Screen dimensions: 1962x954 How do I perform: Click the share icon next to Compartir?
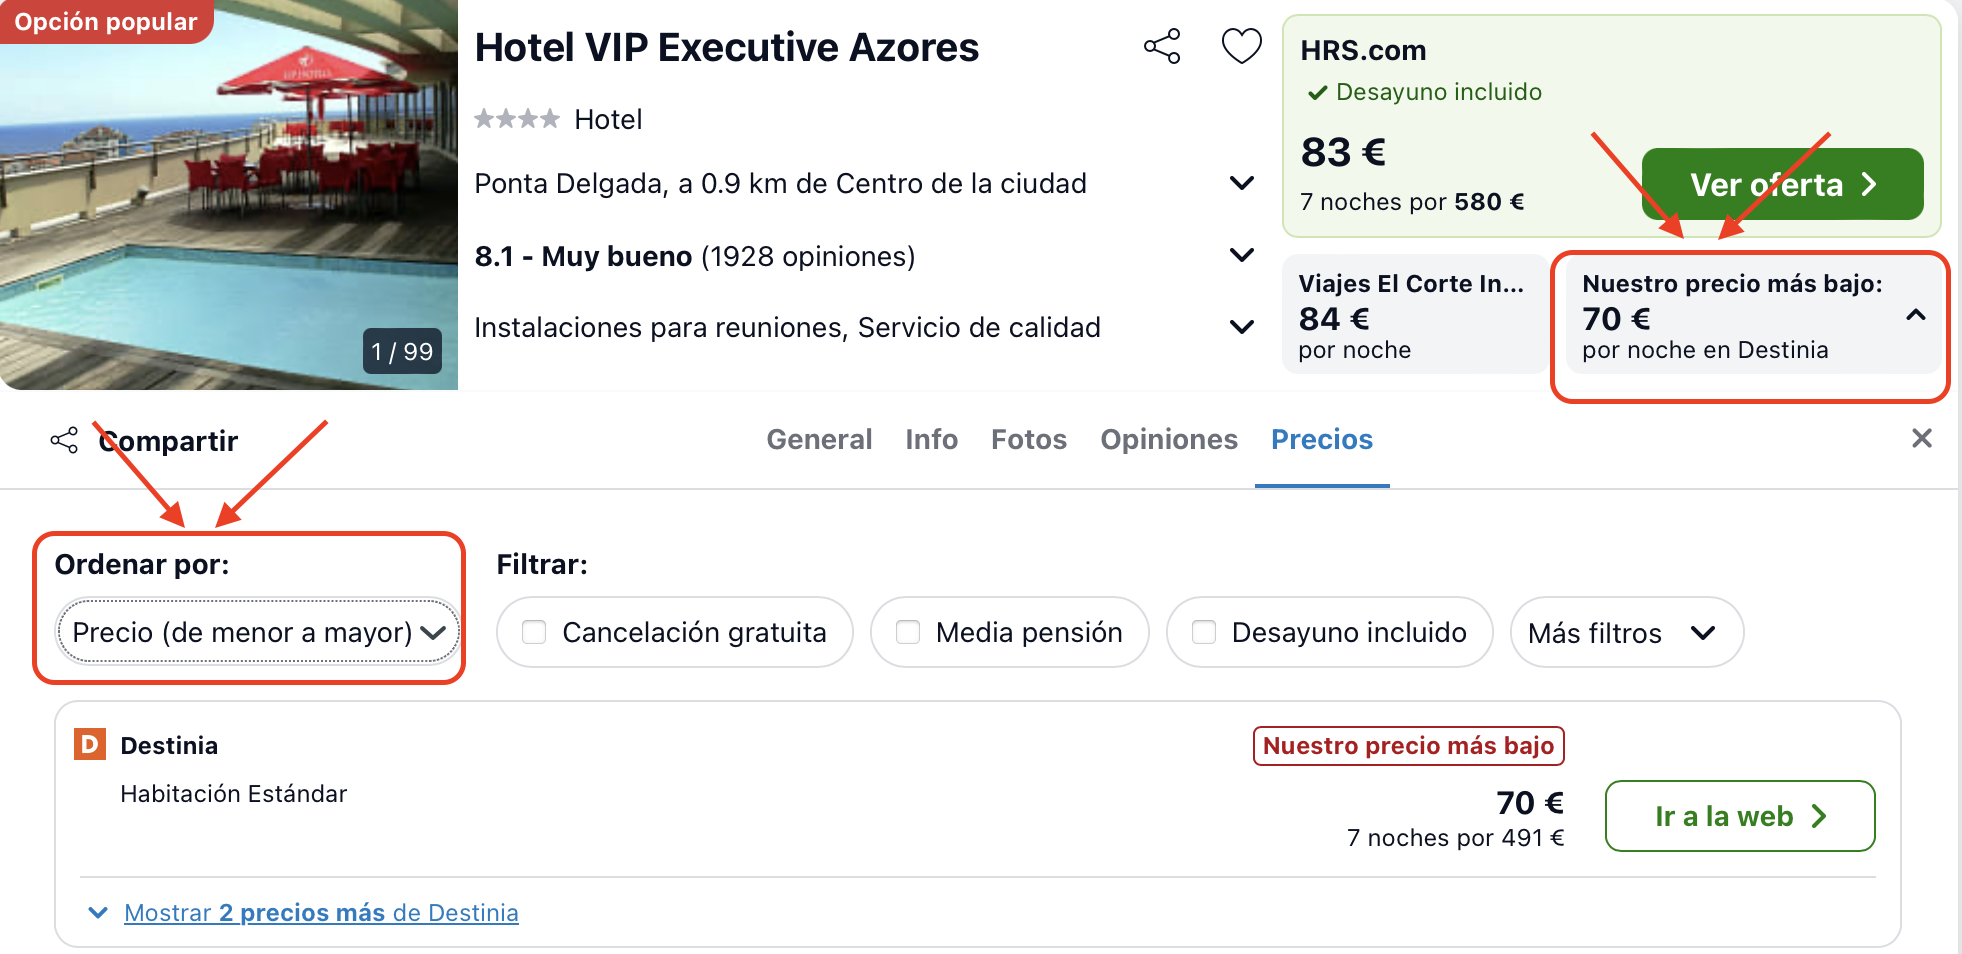(64, 440)
